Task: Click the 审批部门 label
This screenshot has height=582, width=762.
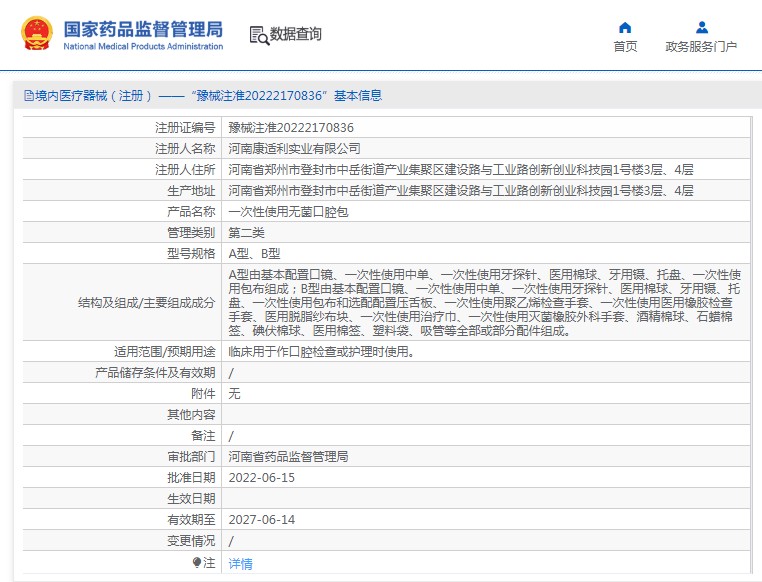Action: [x=191, y=457]
